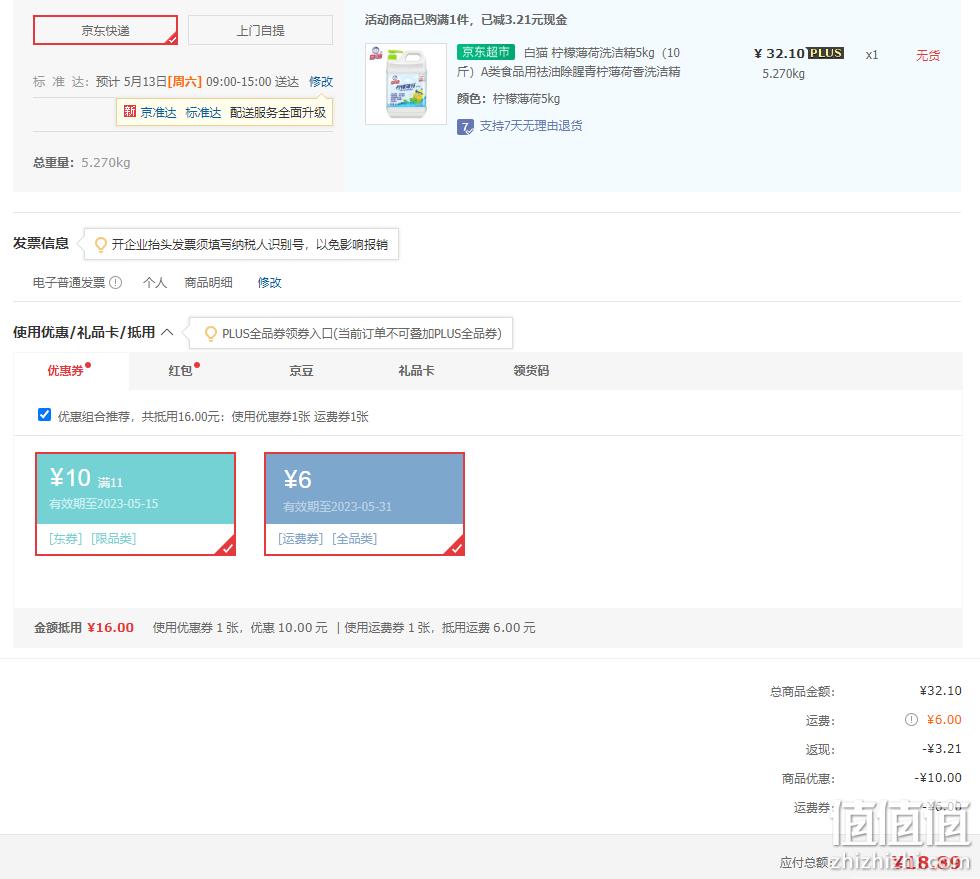Click the 商品优惠 -¥10.00 value
This screenshot has width=980, height=879.
point(938,778)
